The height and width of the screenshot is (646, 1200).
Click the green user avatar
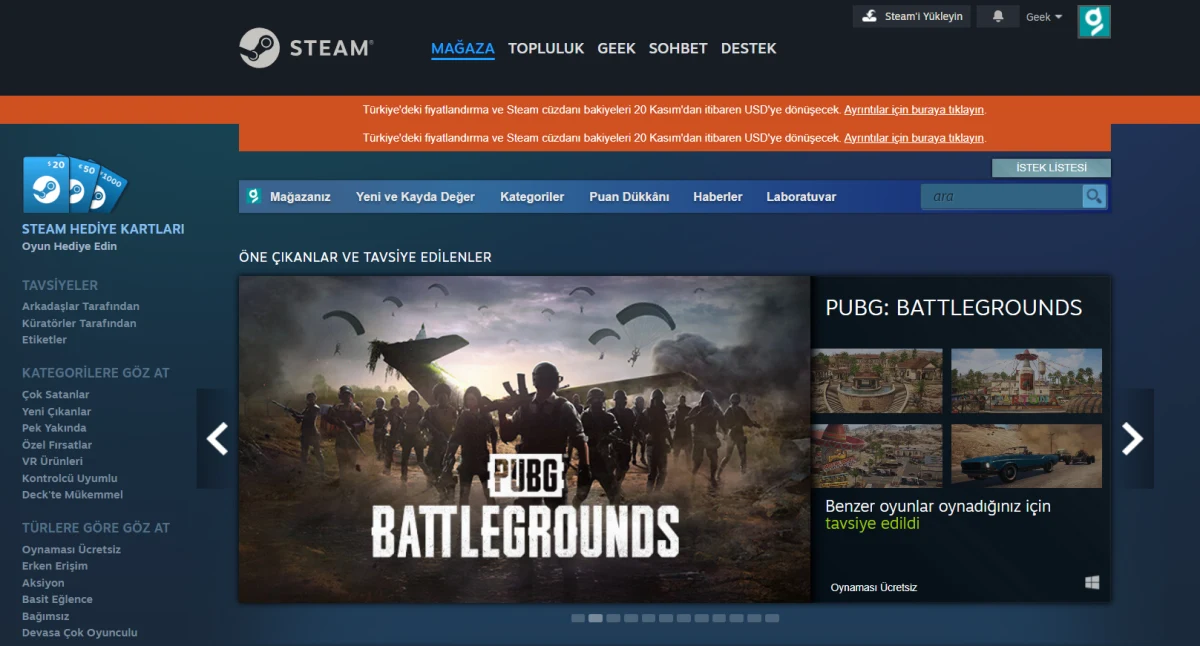pyautogui.click(x=1094, y=21)
